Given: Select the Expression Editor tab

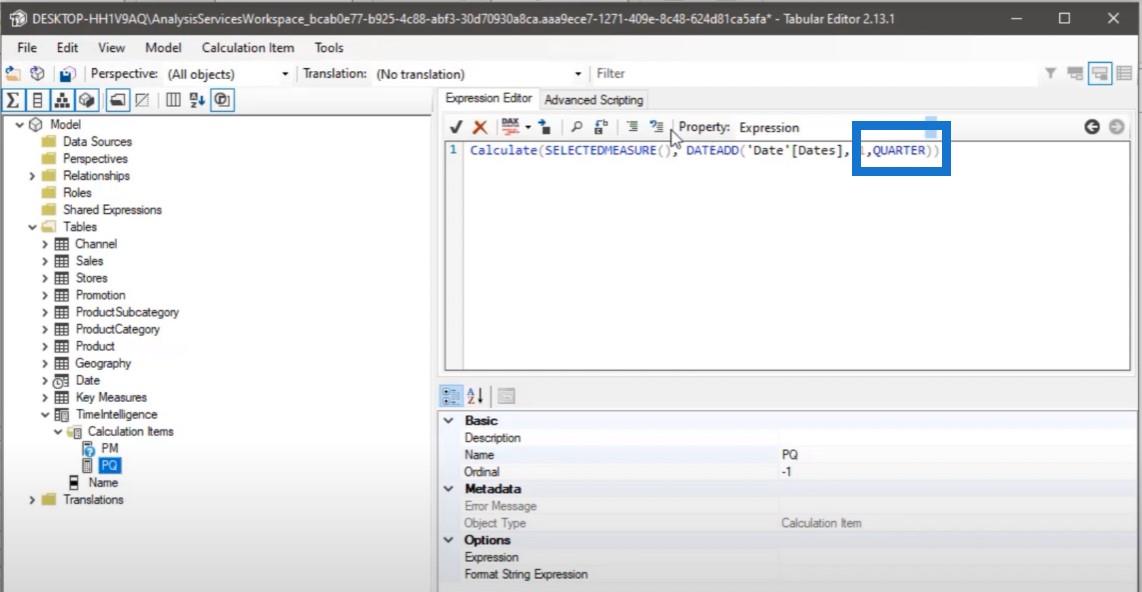Looking at the screenshot, I should (x=488, y=98).
